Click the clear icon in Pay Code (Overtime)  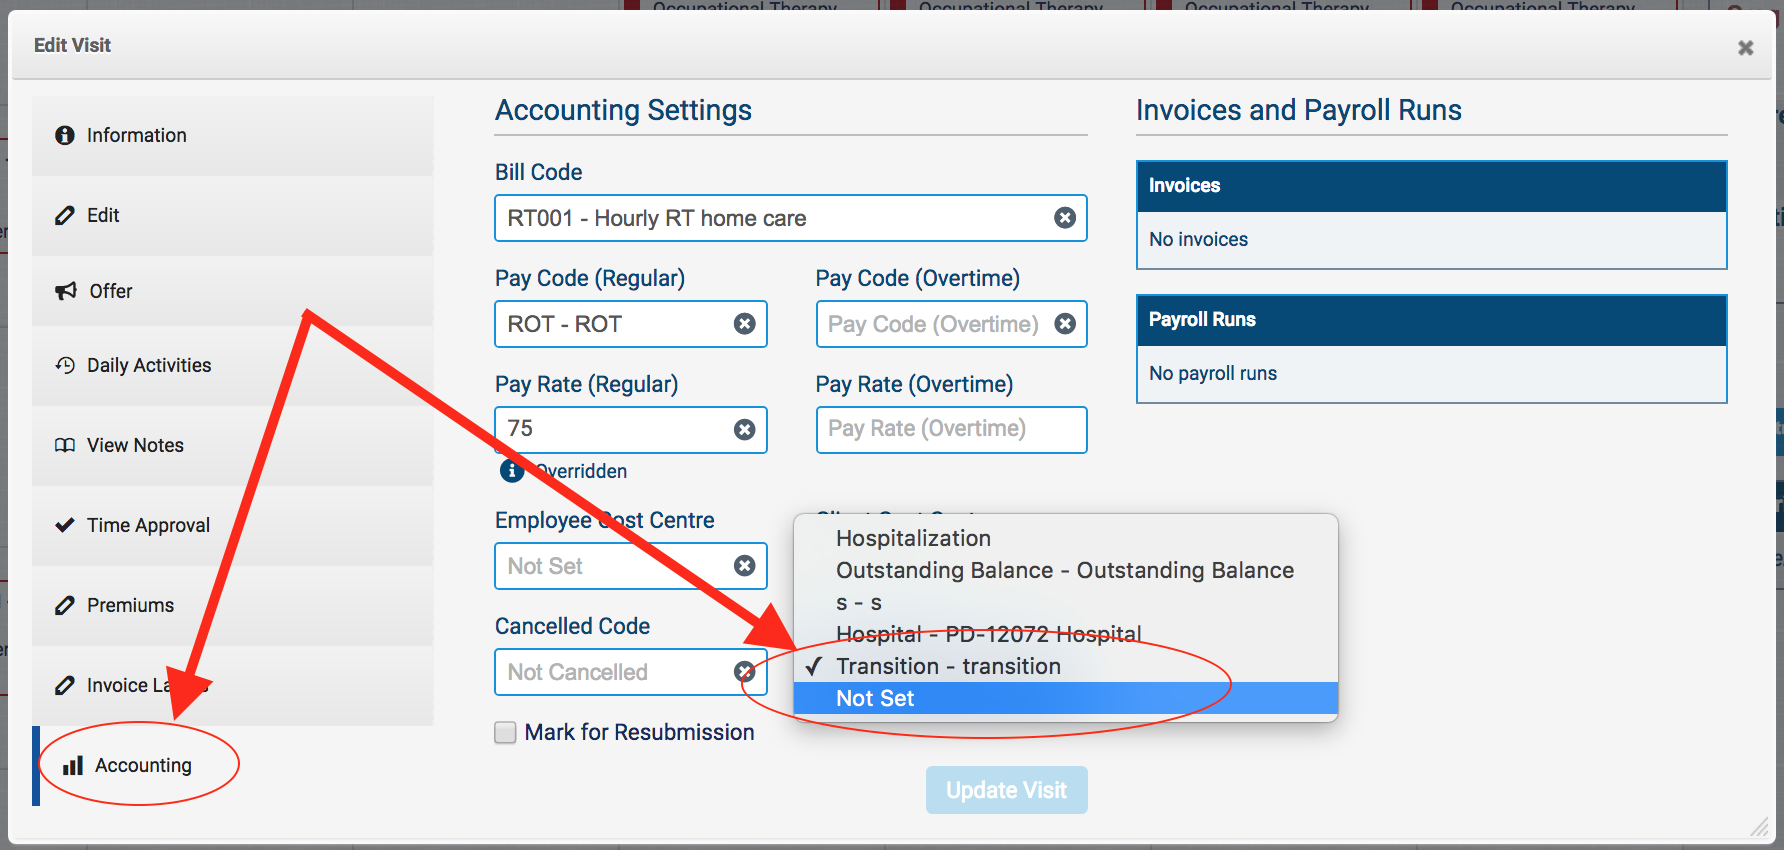click(x=1065, y=324)
